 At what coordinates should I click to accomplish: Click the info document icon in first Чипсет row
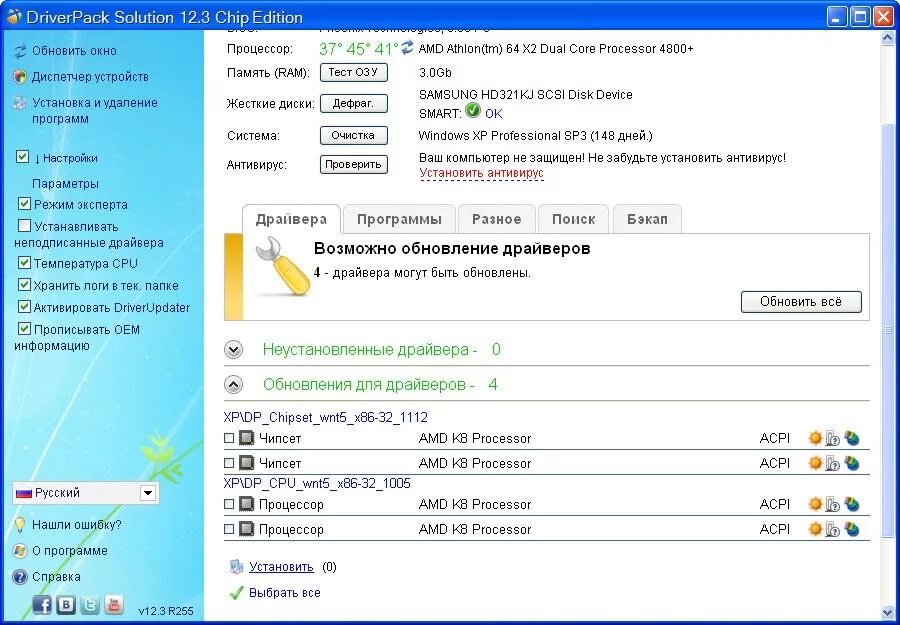coord(832,439)
